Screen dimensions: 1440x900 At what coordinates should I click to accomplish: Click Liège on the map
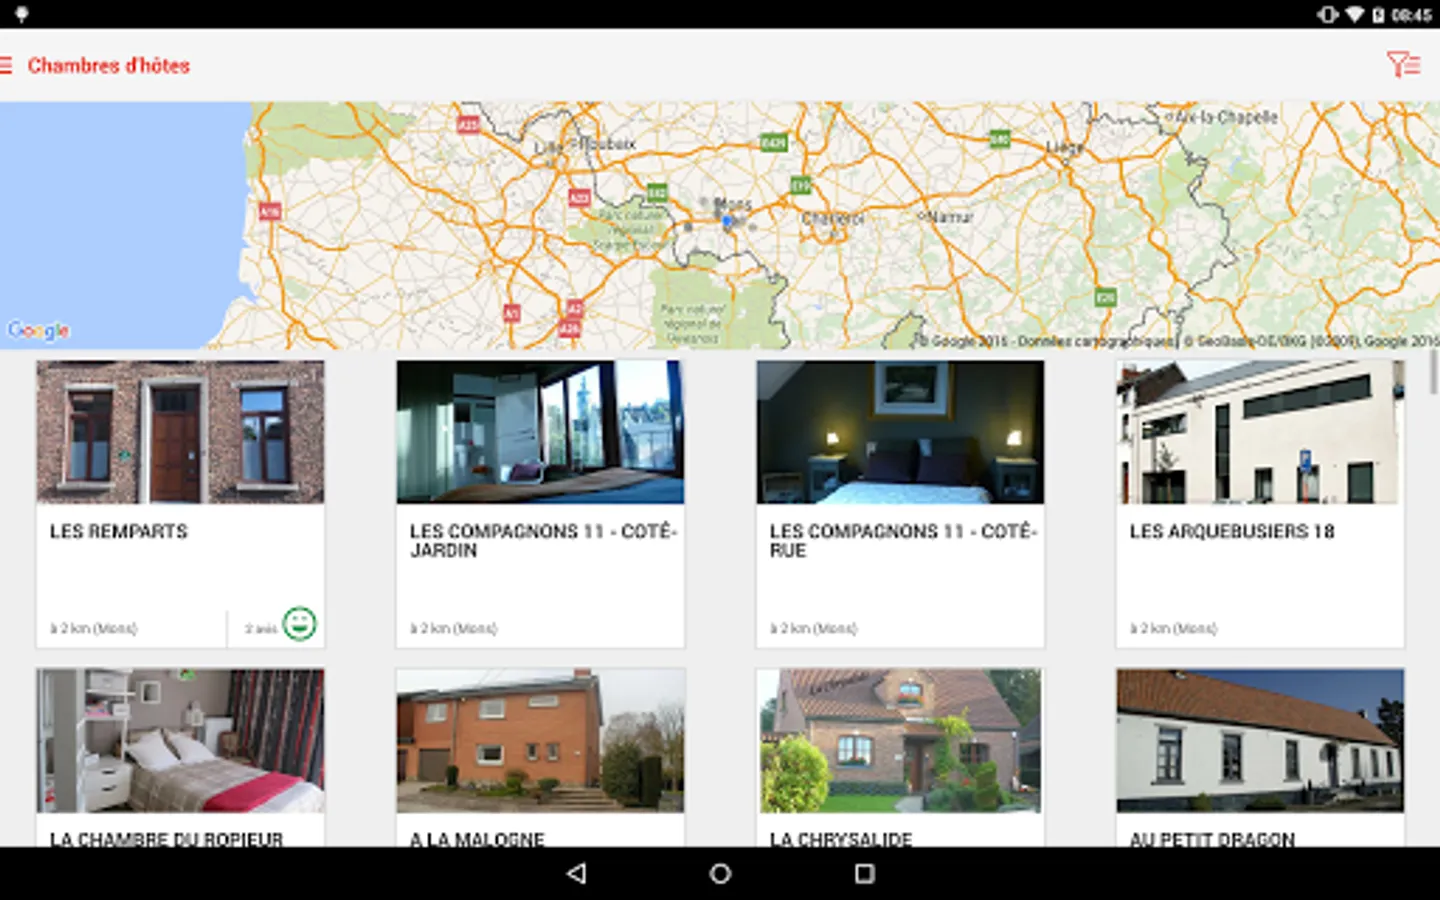pyautogui.click(x=1064, y=148)
